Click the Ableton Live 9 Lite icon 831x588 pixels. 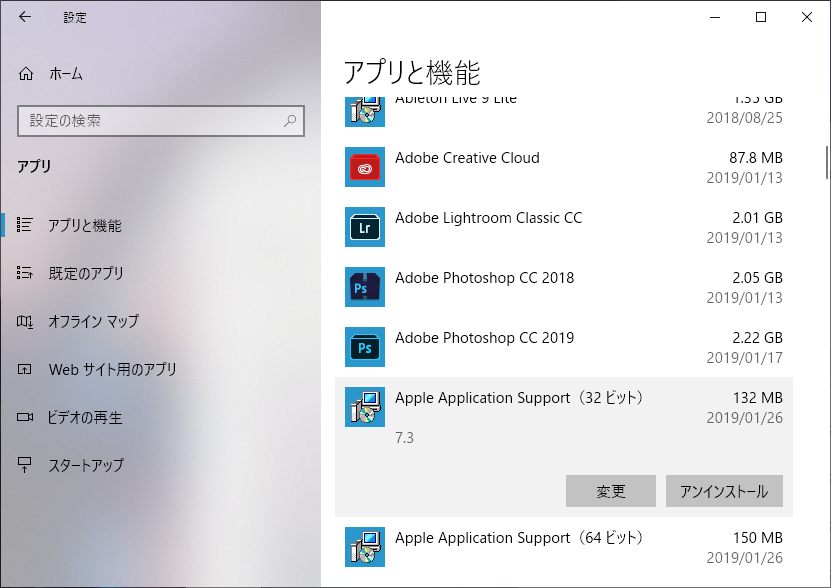tap(365, 112)
